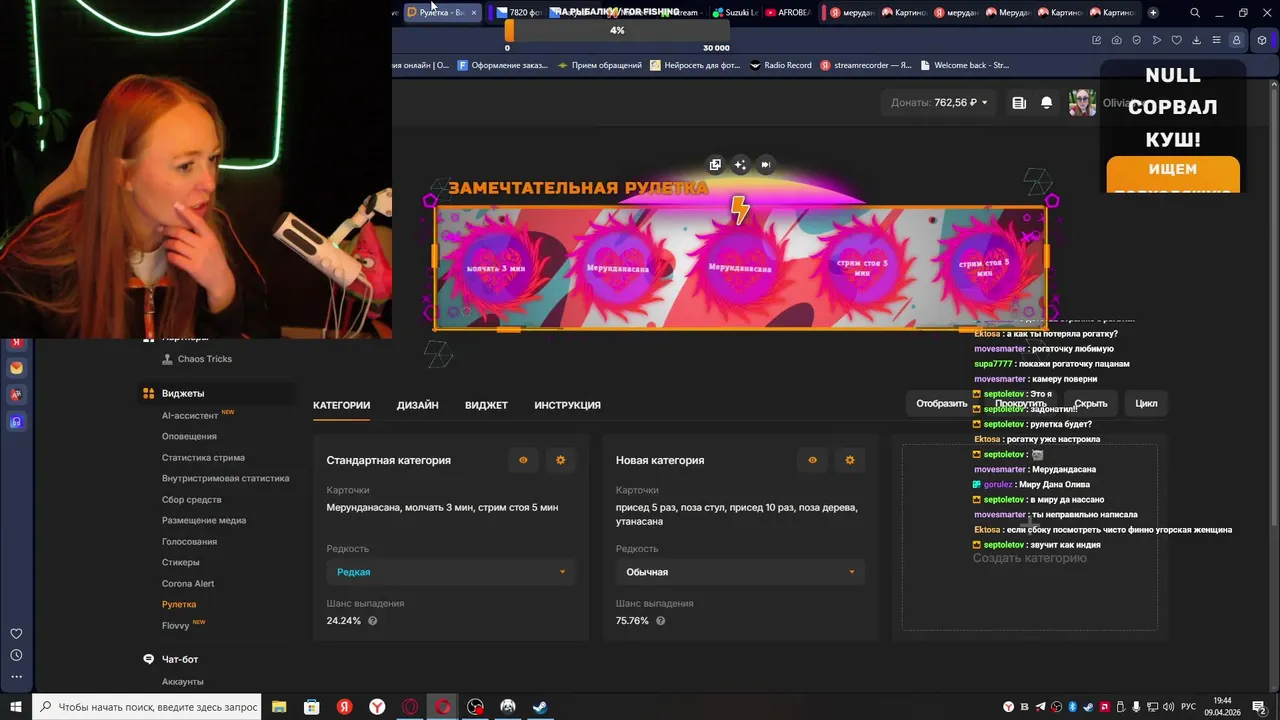This screenshot has width=1280, height=720.
Task: Open Стикеры in sidebar
Action: click(x=180, y=562)
